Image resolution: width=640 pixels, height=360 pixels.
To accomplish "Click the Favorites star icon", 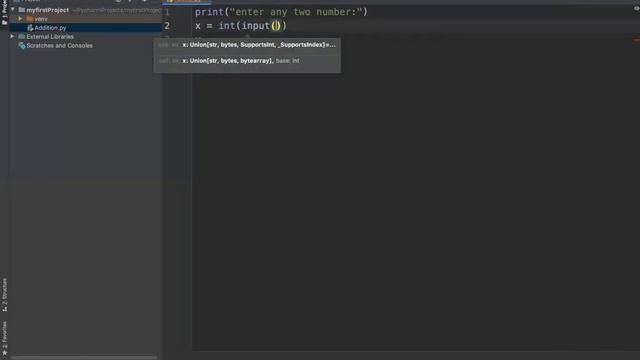I will [x=4, y=353].
